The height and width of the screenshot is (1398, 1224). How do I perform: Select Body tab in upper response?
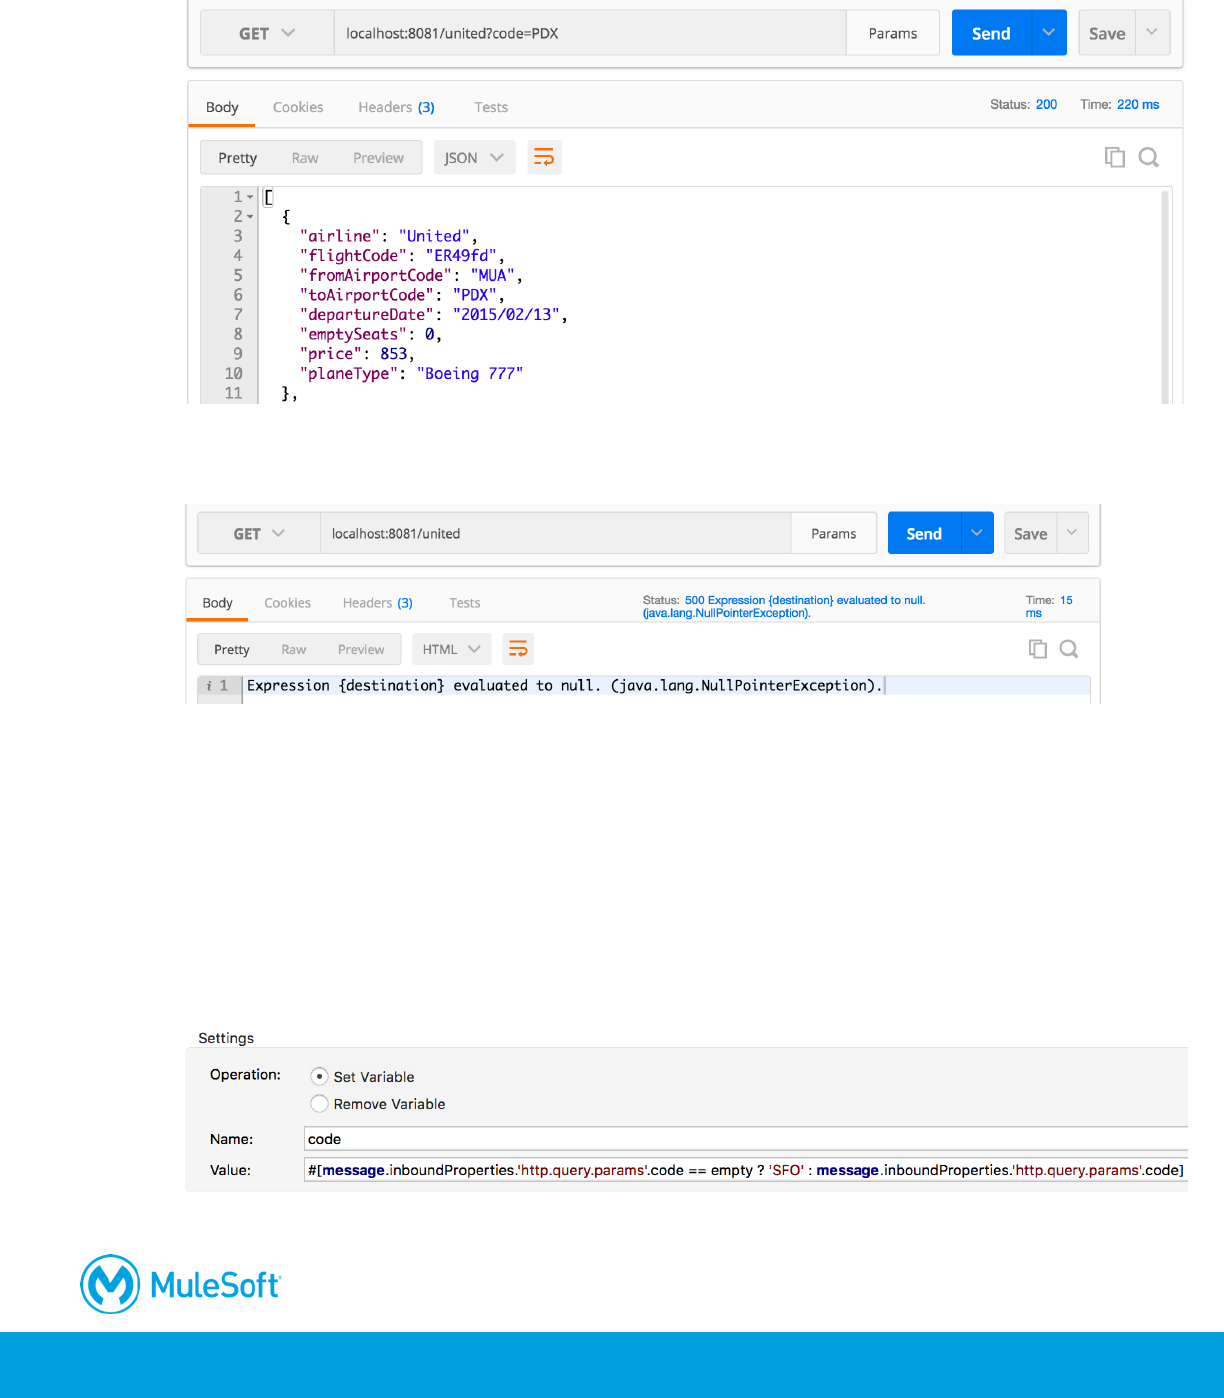(222, 107)
